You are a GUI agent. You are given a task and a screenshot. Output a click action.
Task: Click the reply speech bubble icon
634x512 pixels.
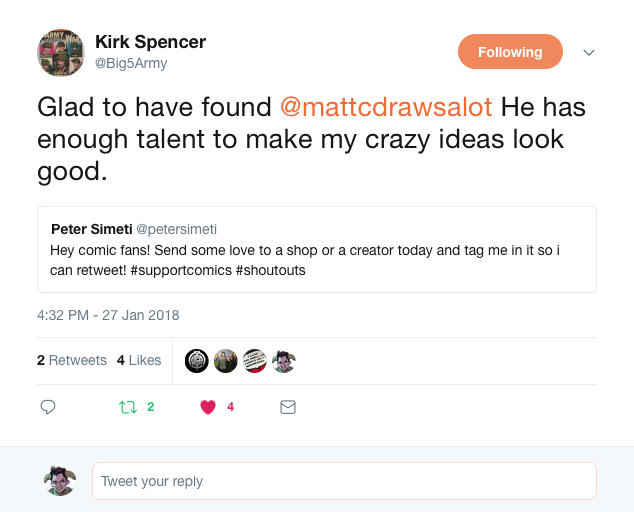47,407
